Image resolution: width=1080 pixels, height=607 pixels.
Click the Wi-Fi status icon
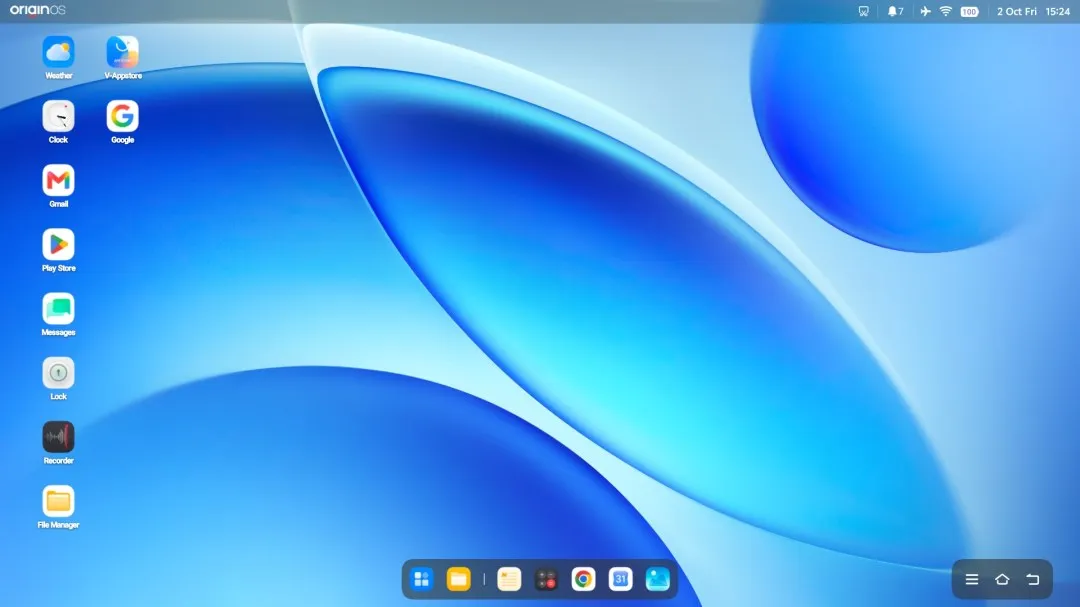[x=946, y=11]
